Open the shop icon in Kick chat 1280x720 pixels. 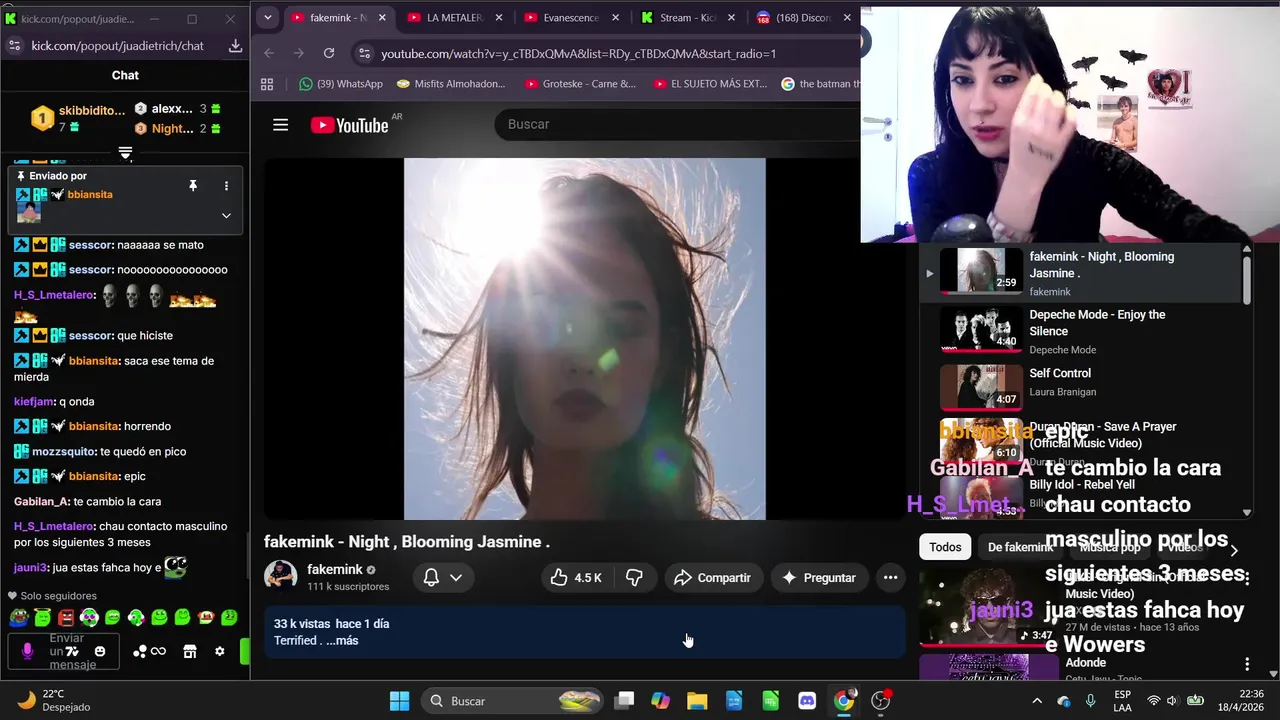click(x=190, y=652)
